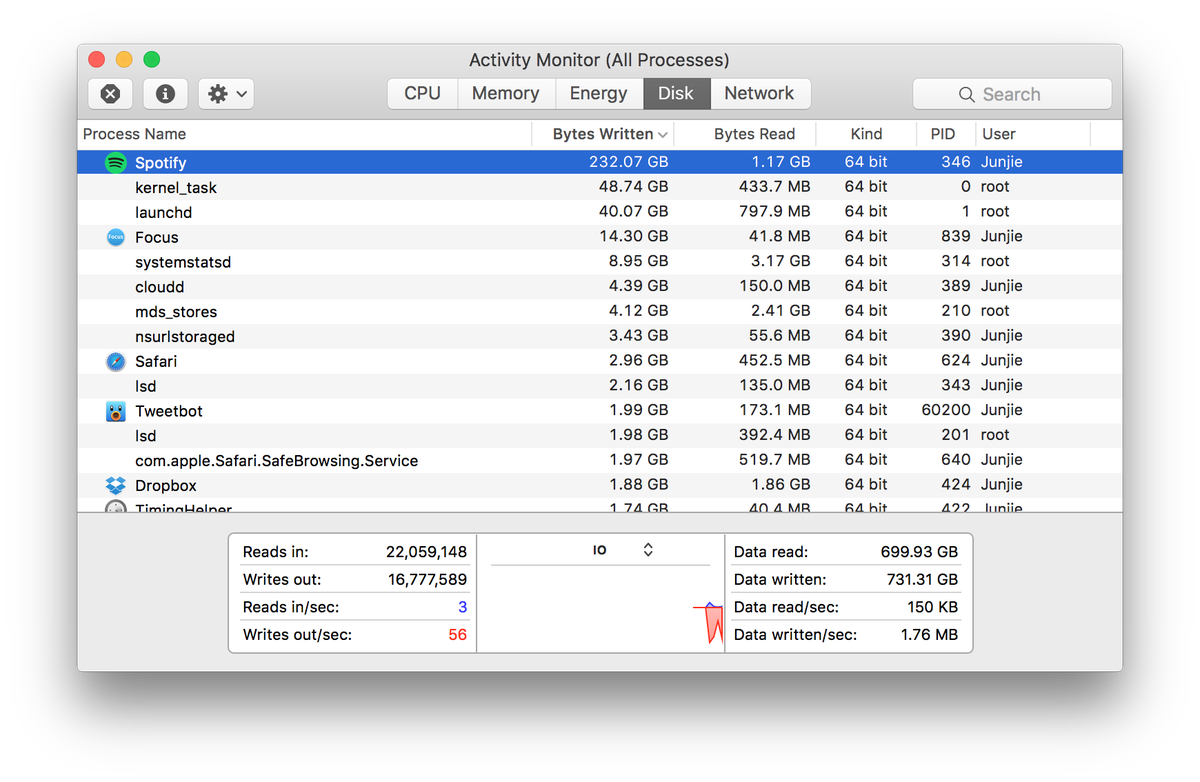1200x782 pixels.
Task: Open the IO graph type selector
Action: (601, 550)
